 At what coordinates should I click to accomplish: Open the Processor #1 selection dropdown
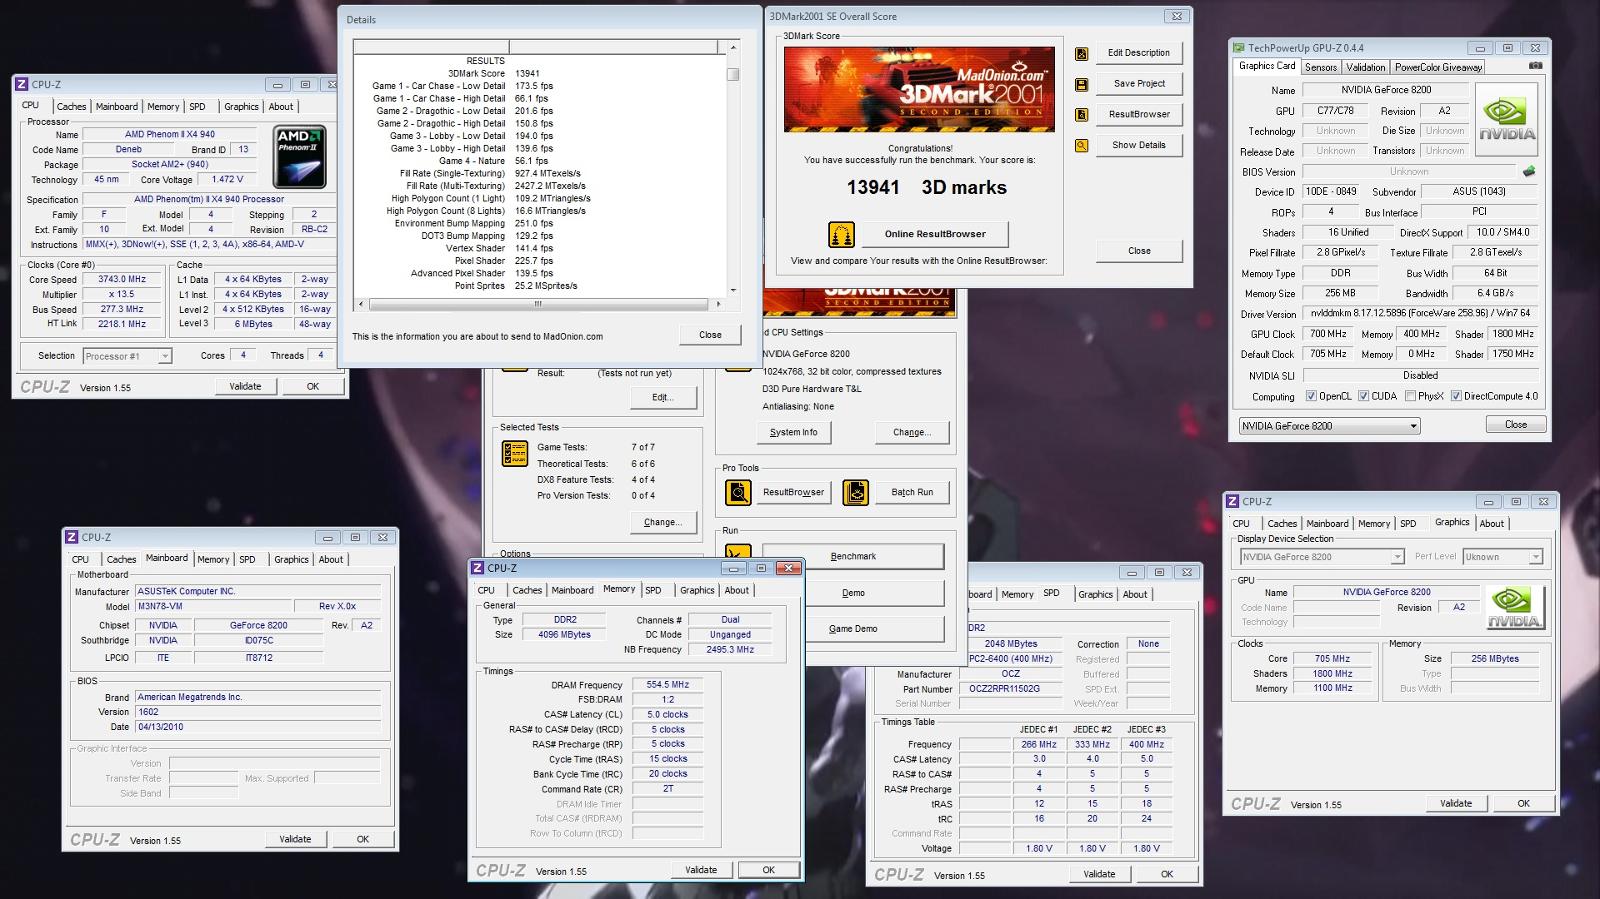(127, 356)
